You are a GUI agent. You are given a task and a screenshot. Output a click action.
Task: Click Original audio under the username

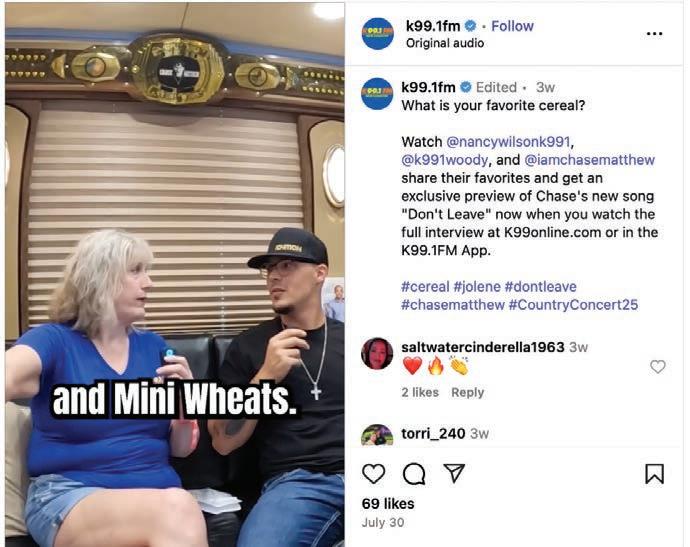click(x=445, y=43)
